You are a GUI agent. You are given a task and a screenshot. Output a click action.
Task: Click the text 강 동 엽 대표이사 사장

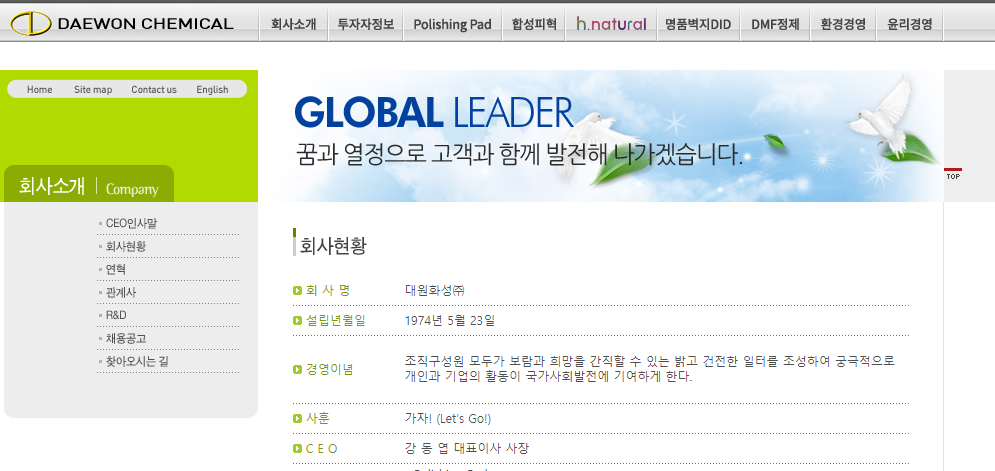[x=467, y=448]
